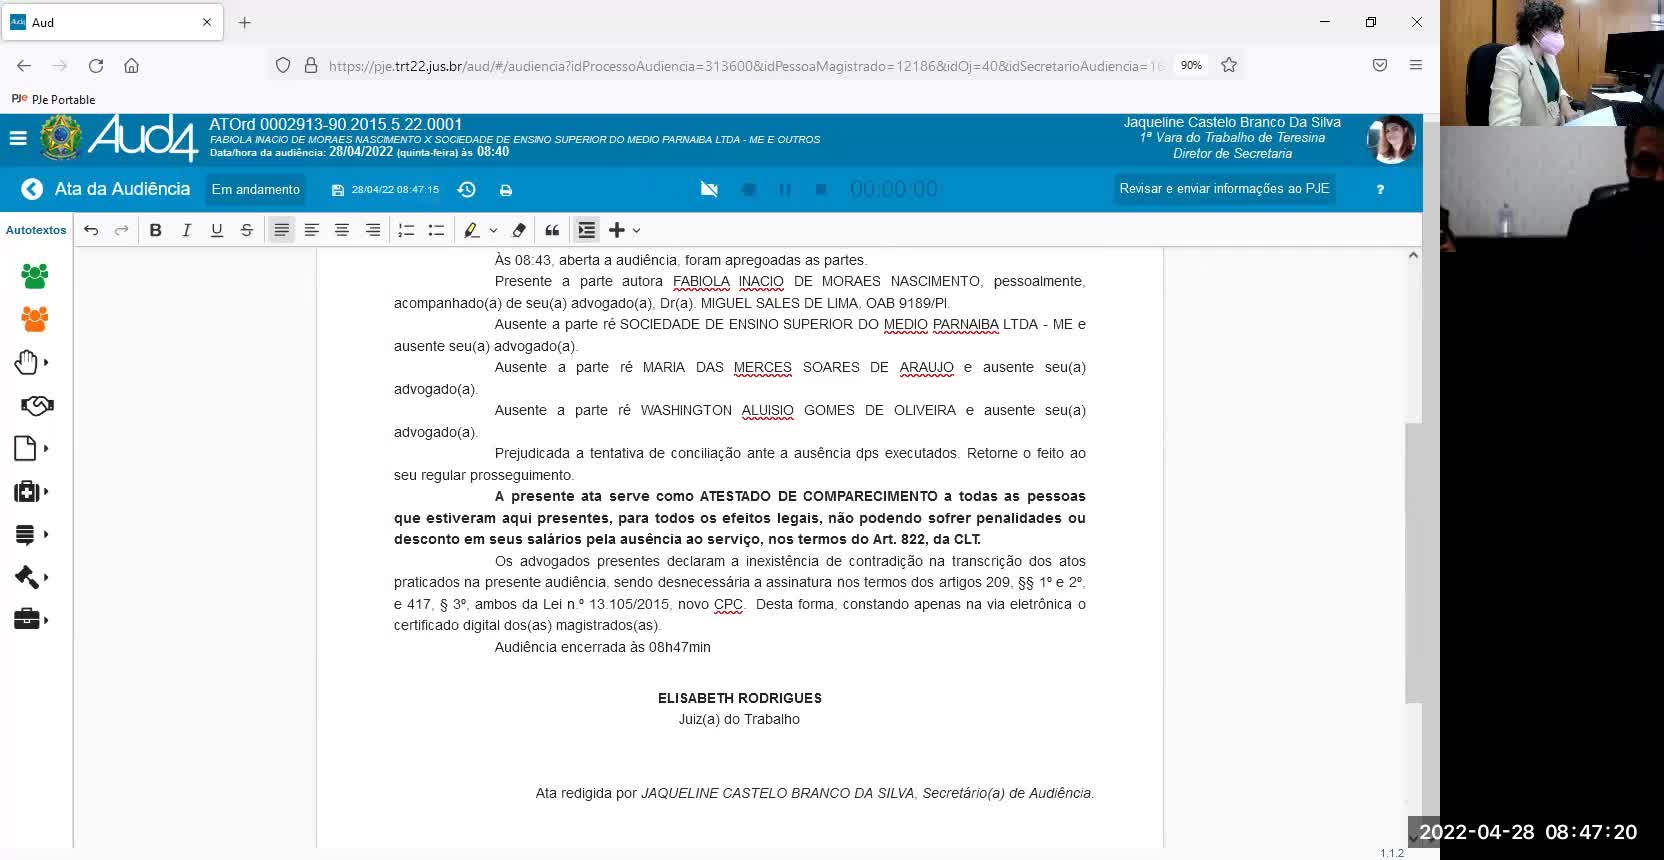Open the Firefox application menu

click(x=1416, y=65)
